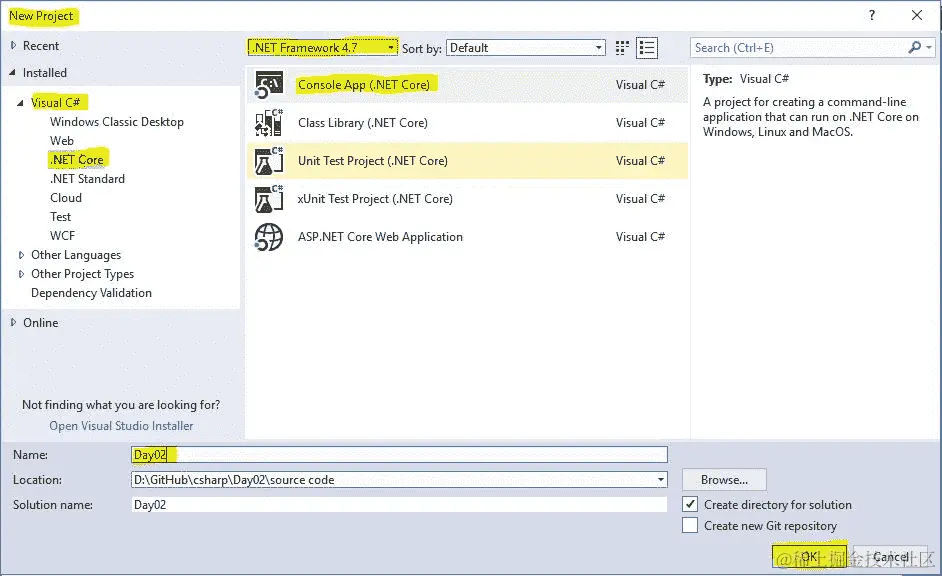The image size is (942, 576).
Task: Switch template list to small icons view
Action: point(622,48)
